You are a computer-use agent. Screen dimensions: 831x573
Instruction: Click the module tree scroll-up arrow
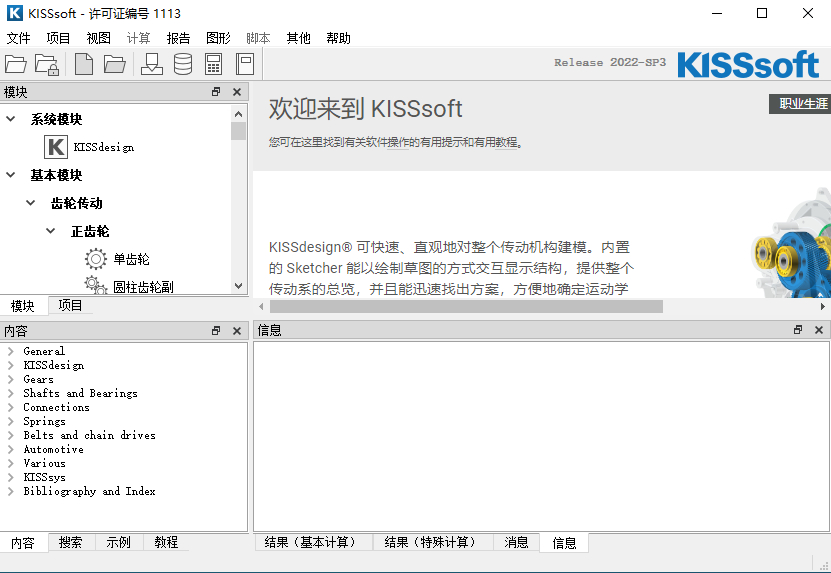[238, 113]
